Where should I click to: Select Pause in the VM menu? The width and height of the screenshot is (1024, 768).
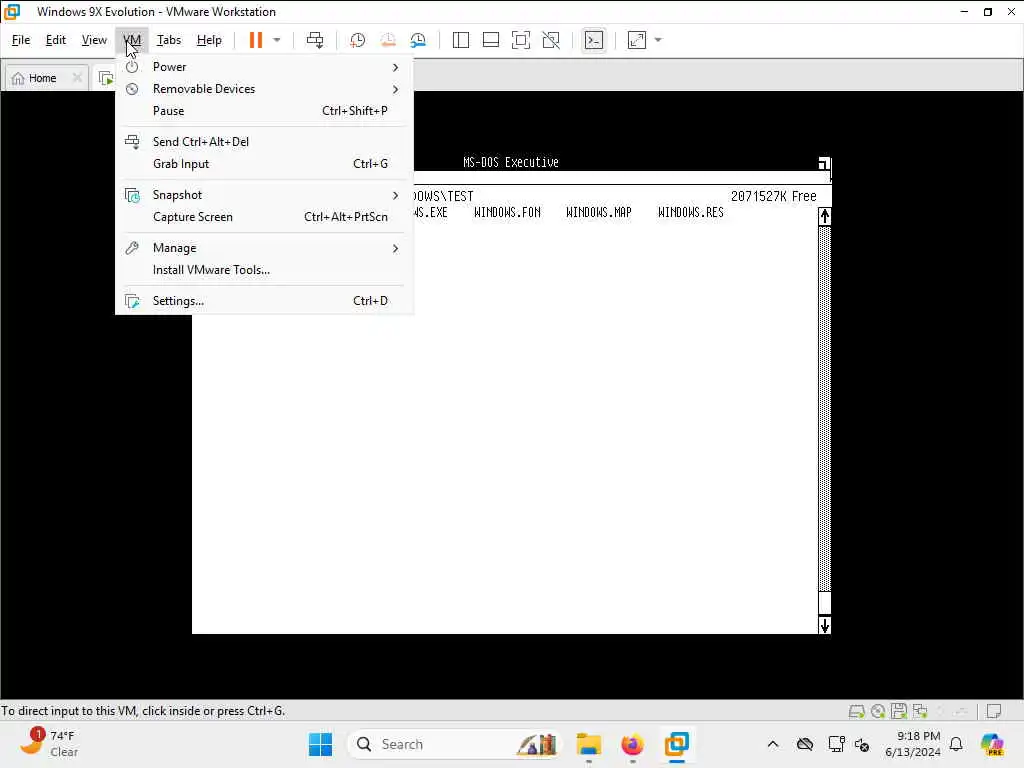coord(264,111)
